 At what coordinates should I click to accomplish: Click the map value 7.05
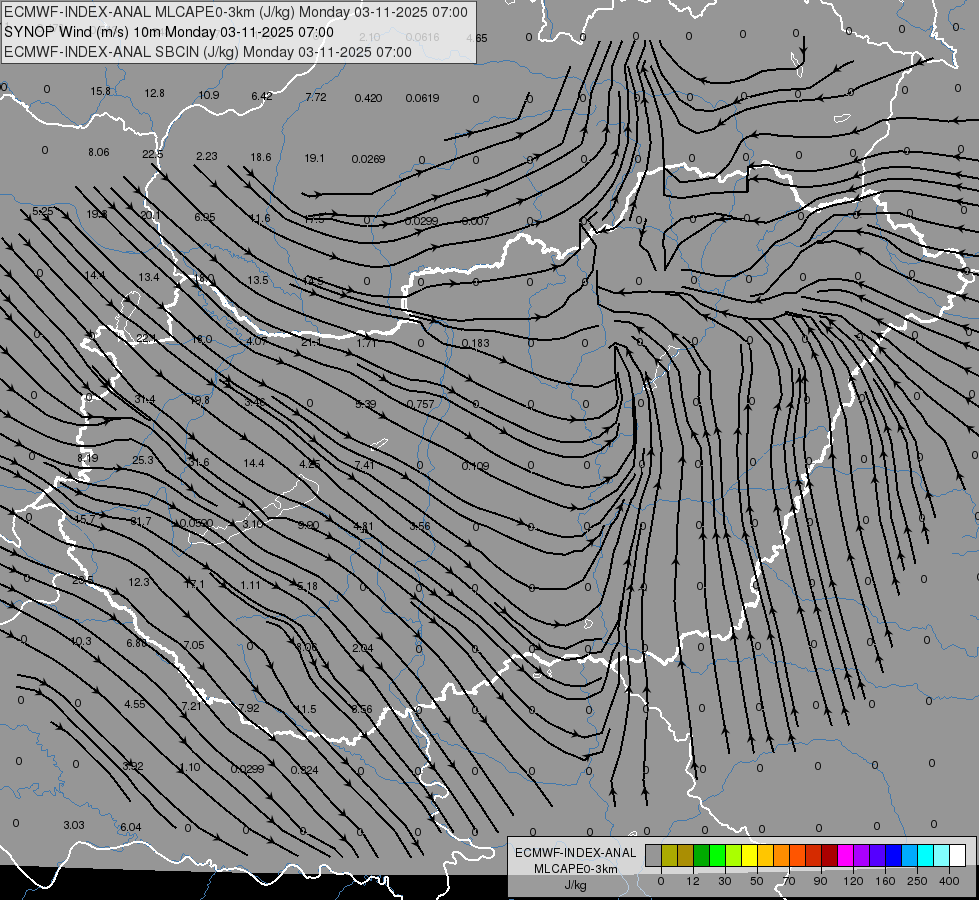point(194,645)
